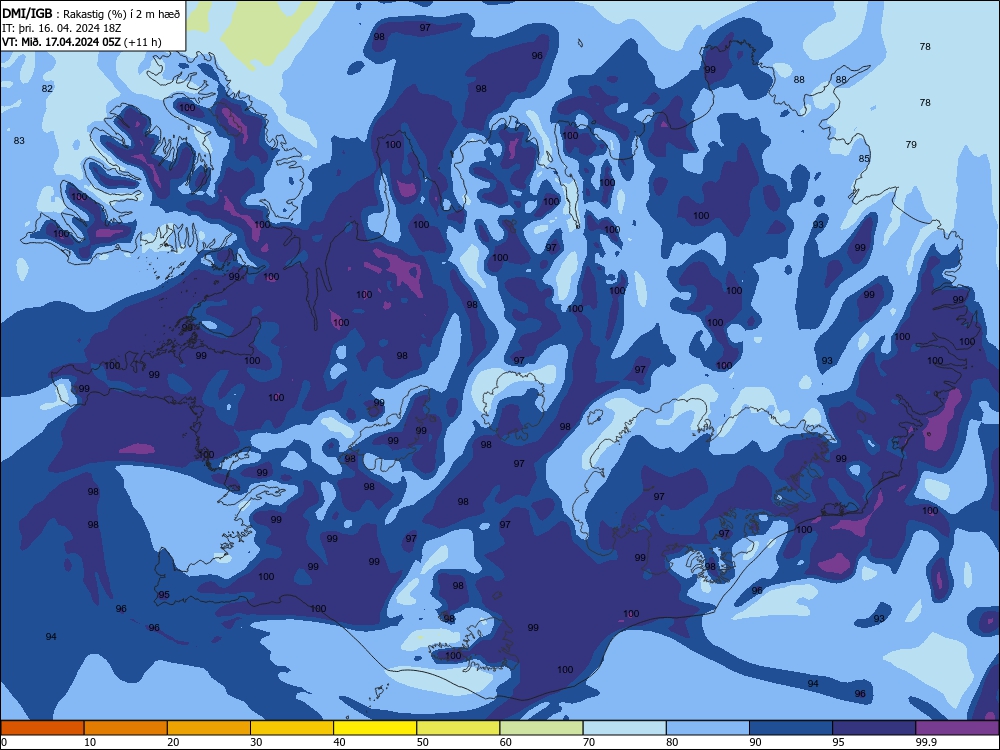Screen dimensions: 1000x750
Task: Select the "80" legend tick label
Action: (672, 742)
